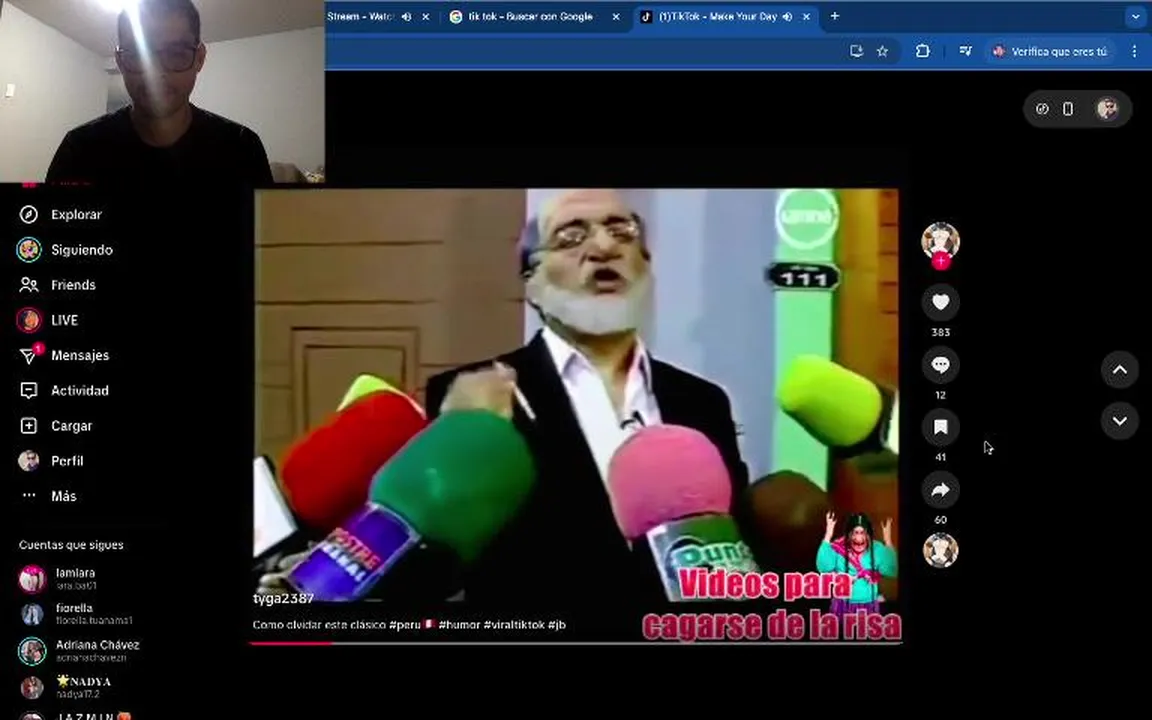This screenshot has width=1152, height=720.
Task: Open comments with the speech bubble icon
Action: pos(940,364)
